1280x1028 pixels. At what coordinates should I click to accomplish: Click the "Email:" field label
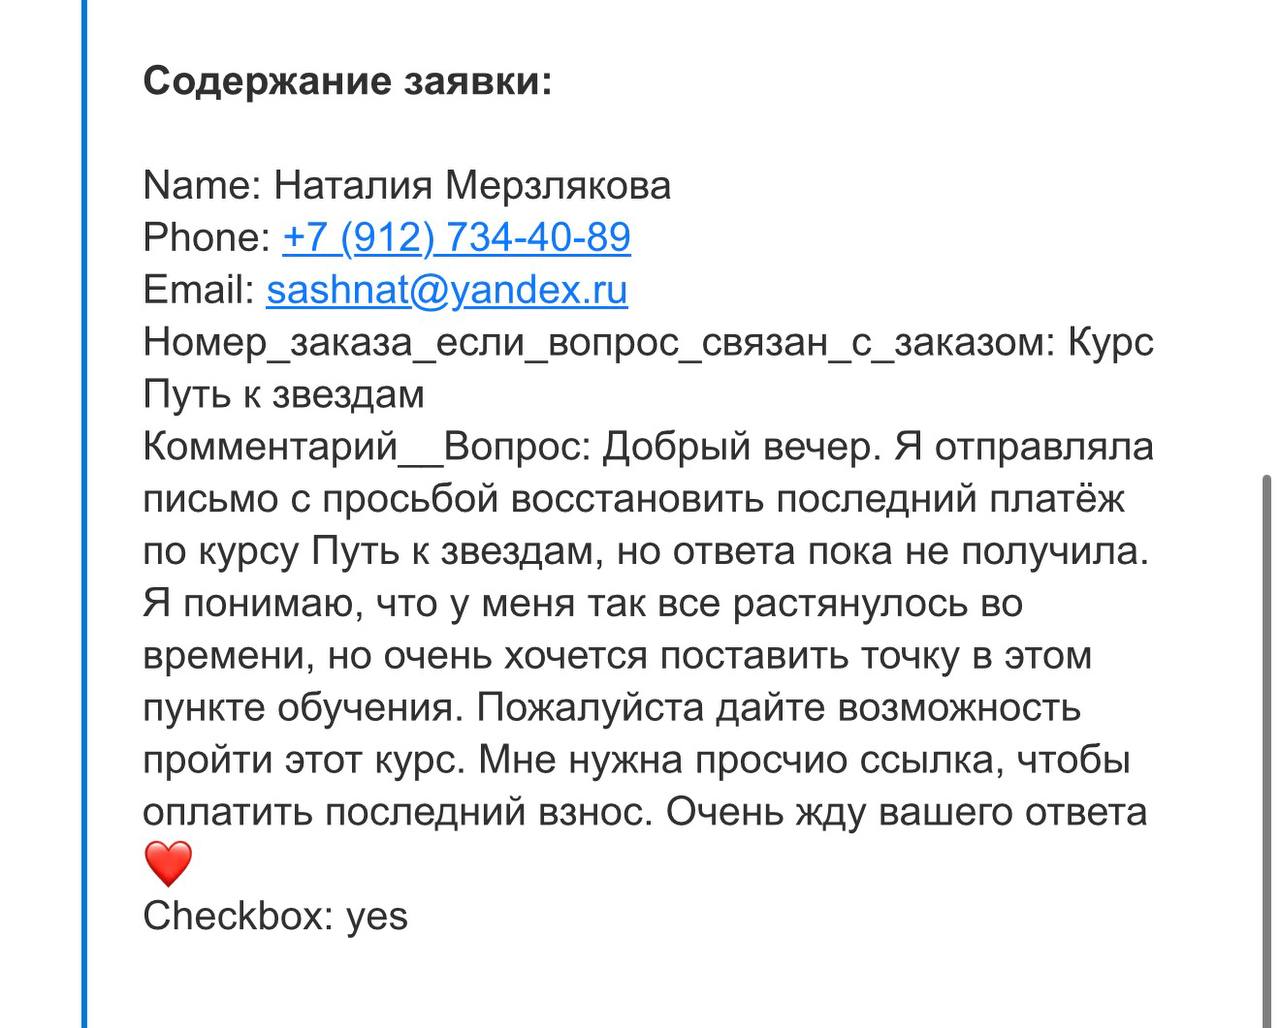(199, 290)
